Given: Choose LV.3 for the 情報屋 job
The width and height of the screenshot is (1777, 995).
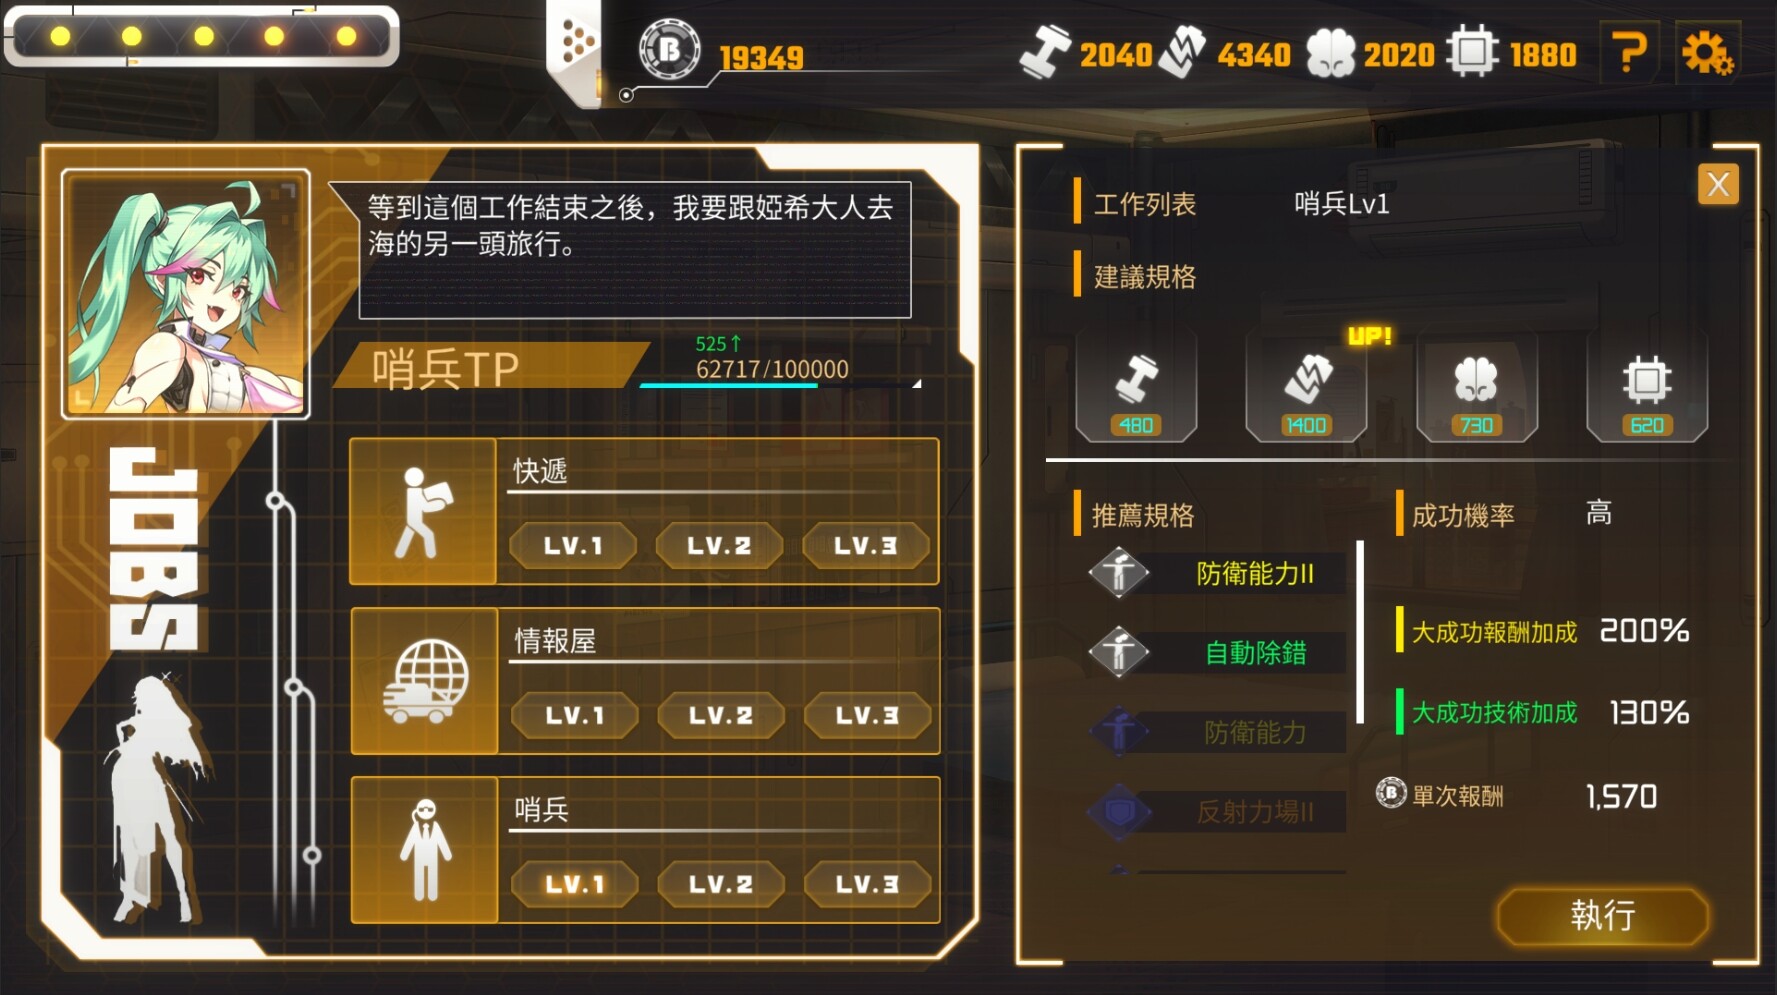Looking at the screenshot, I should [x=867, y=716].
